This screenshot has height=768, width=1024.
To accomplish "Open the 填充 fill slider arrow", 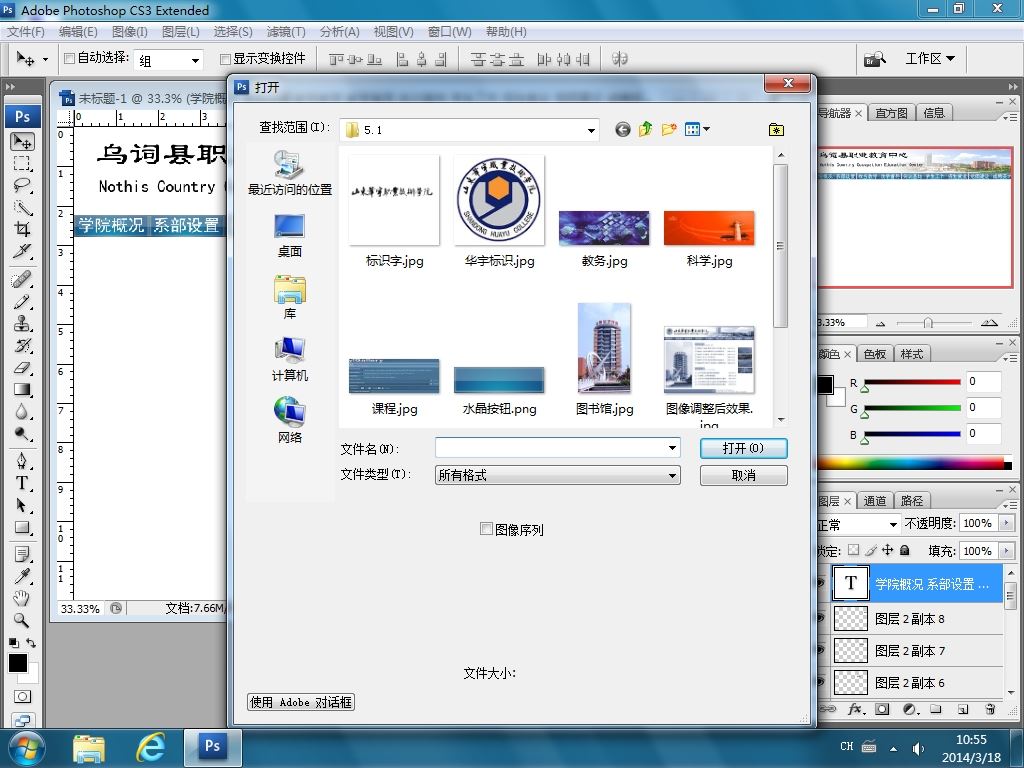I will pos(1006,551).
